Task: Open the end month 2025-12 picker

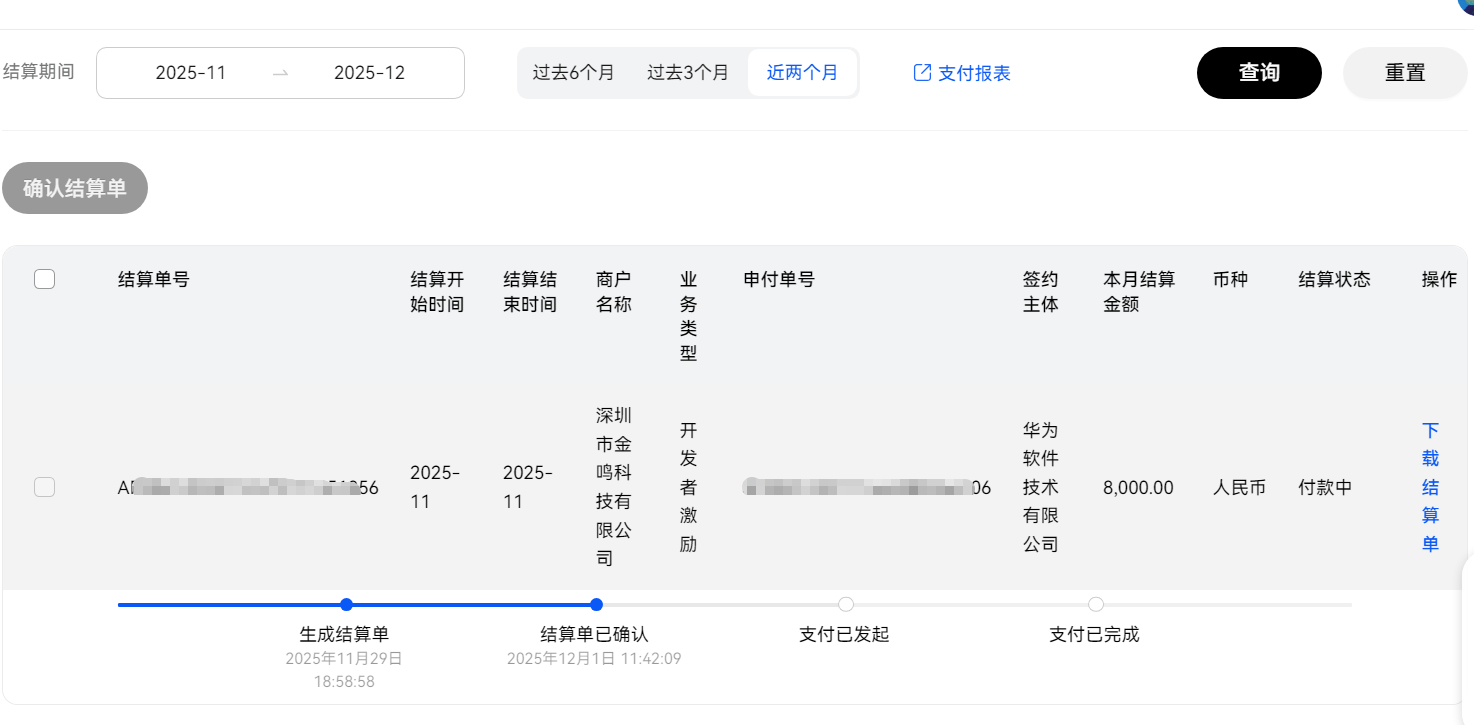Action: 369,73
